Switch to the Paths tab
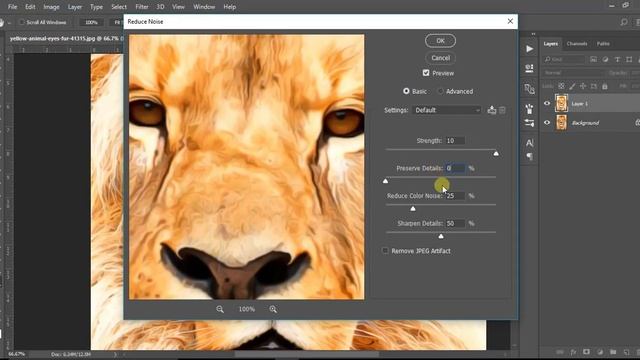 point(603,44)
